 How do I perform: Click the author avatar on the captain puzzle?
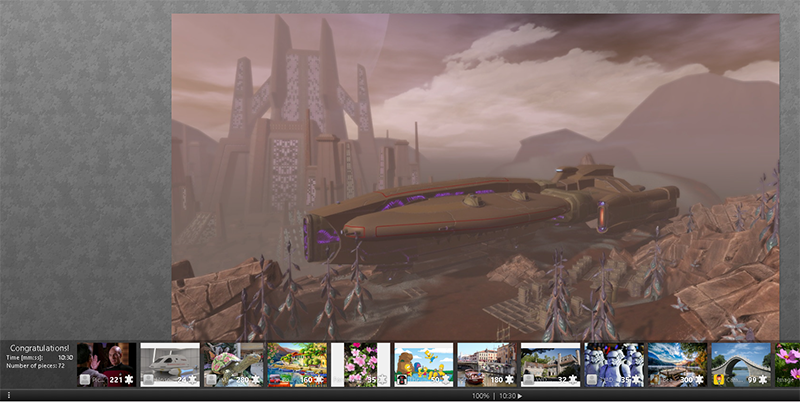pos(85,380)
